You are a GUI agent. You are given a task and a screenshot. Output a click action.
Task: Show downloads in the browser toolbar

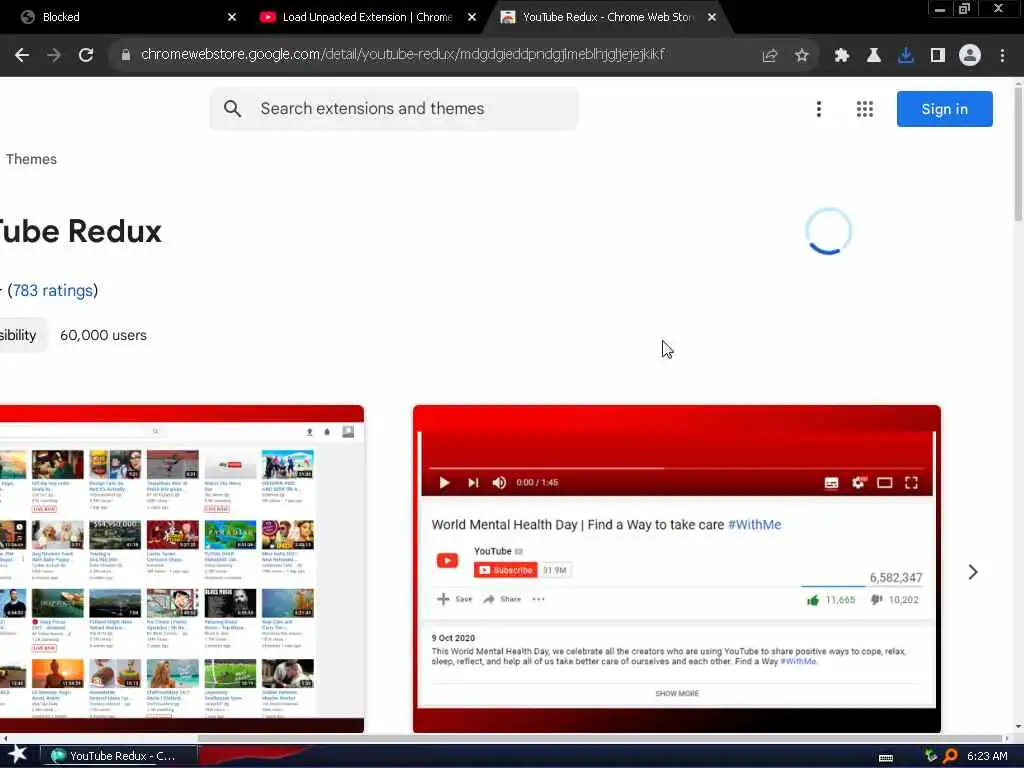(x=906, y=56)
